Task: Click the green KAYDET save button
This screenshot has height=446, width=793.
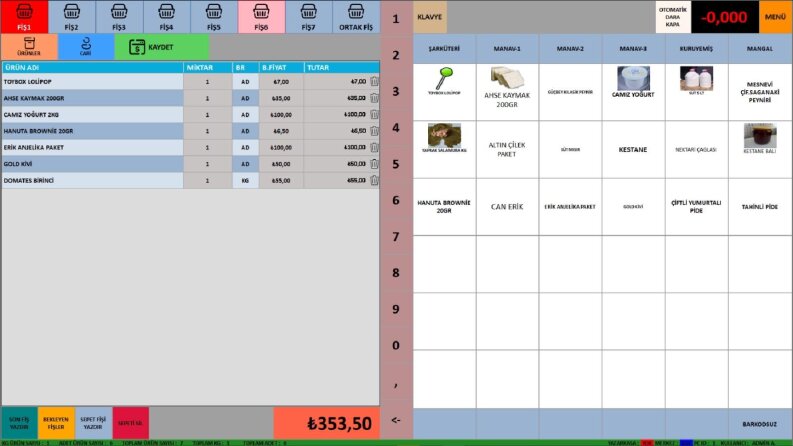Action: (162, 47)
